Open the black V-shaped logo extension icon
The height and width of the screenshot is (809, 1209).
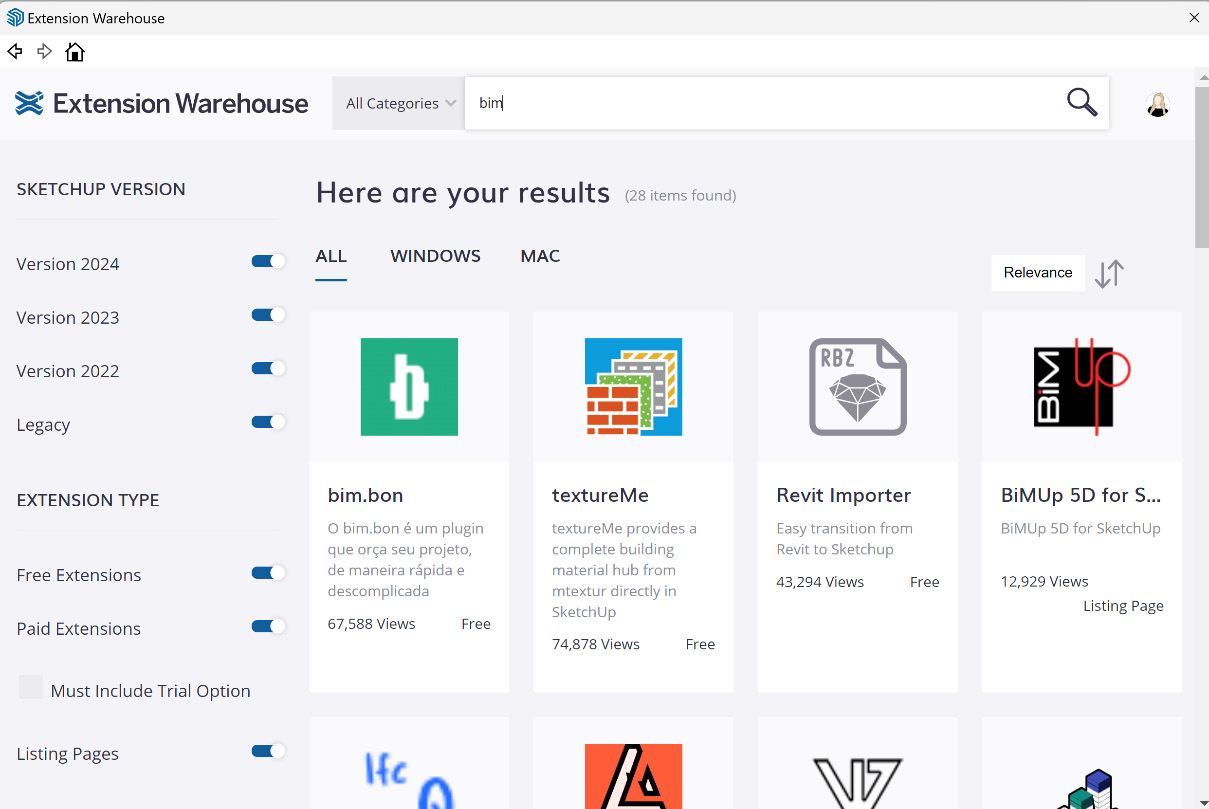coord(858,781)
